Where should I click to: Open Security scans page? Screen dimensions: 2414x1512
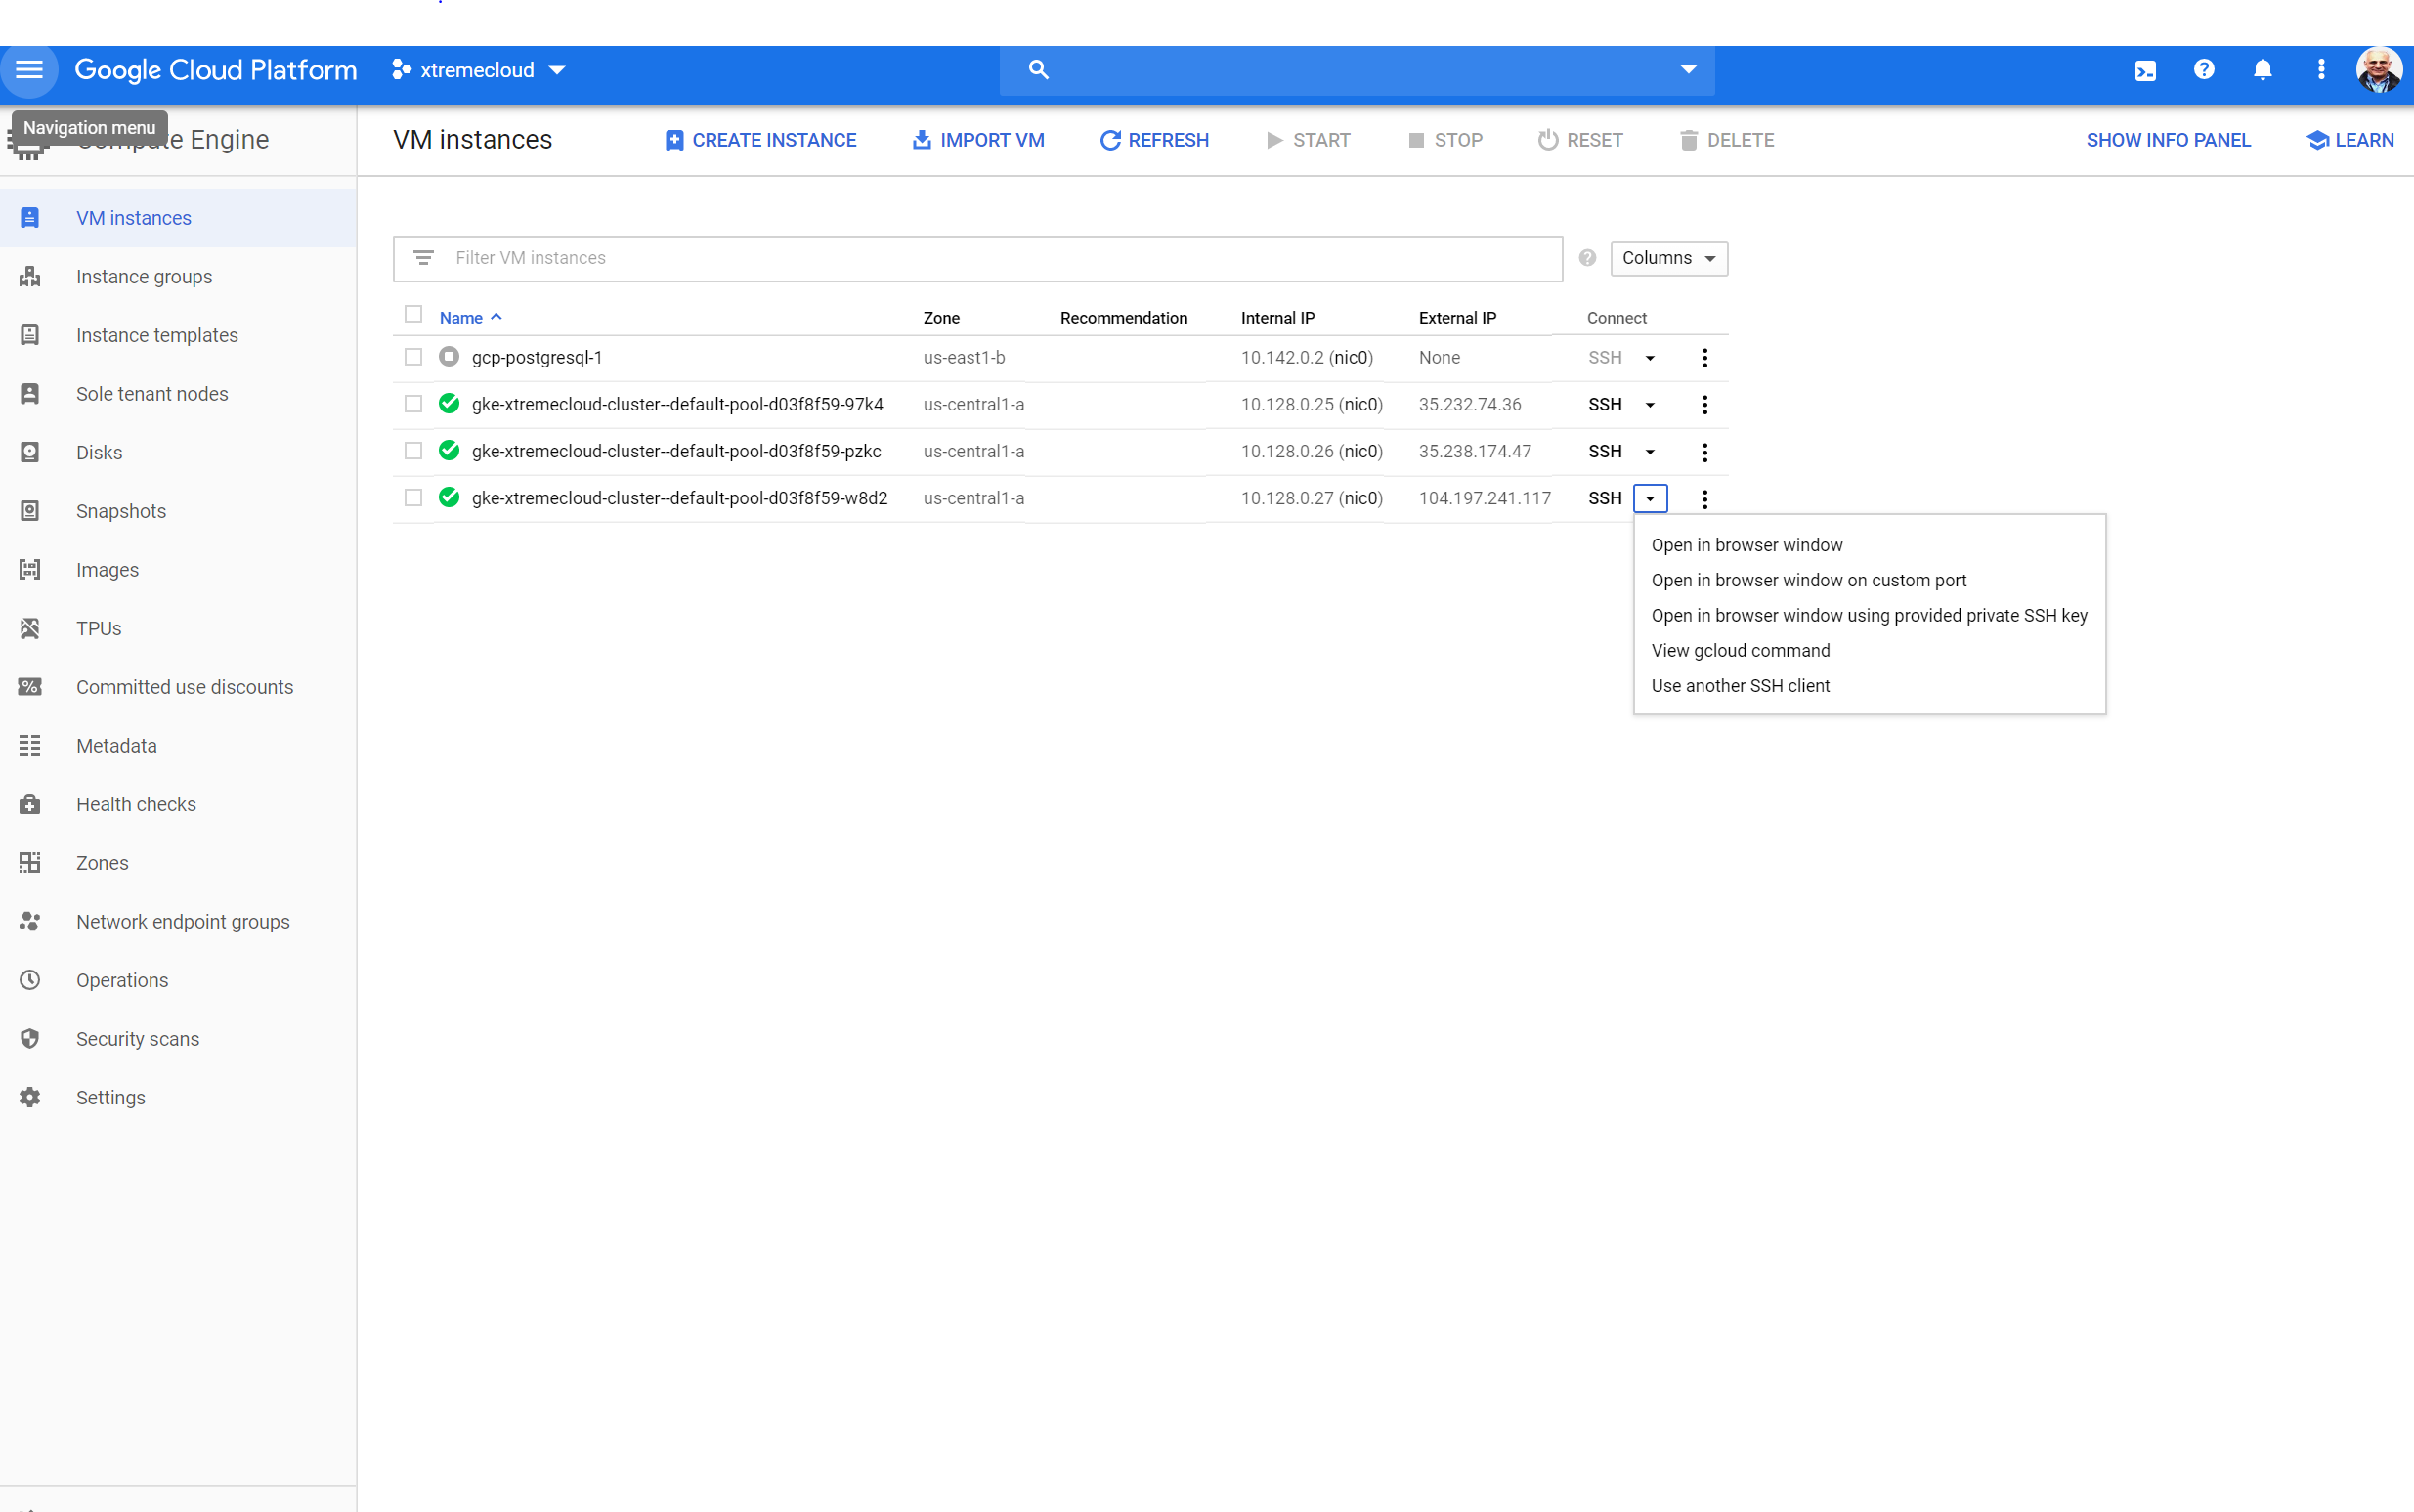[x=178, y=1039]
